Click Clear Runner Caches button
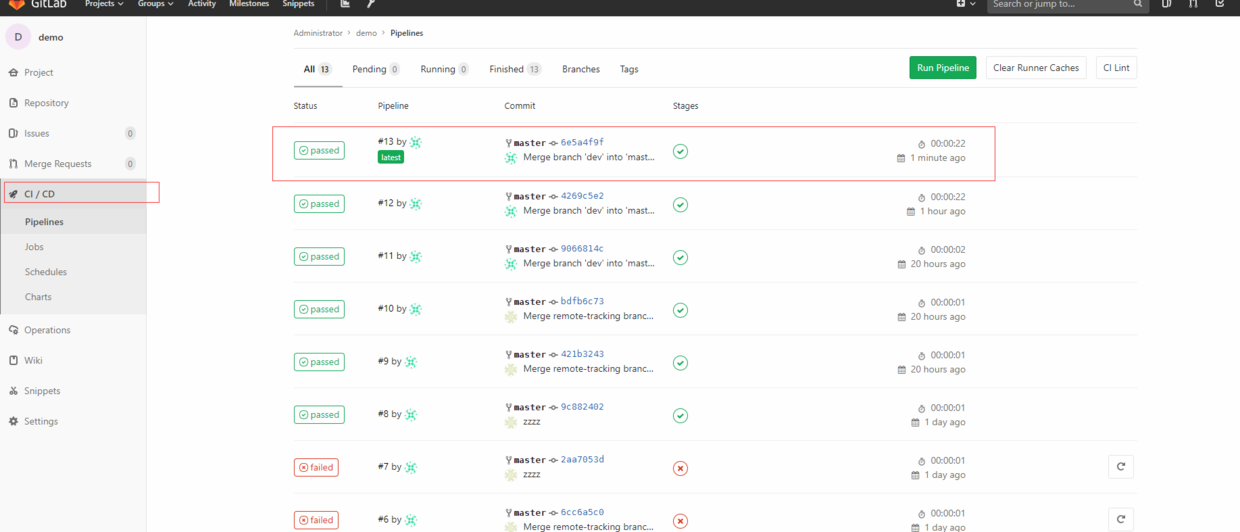The image size is (1240, 532). (x=1036, y=68)
